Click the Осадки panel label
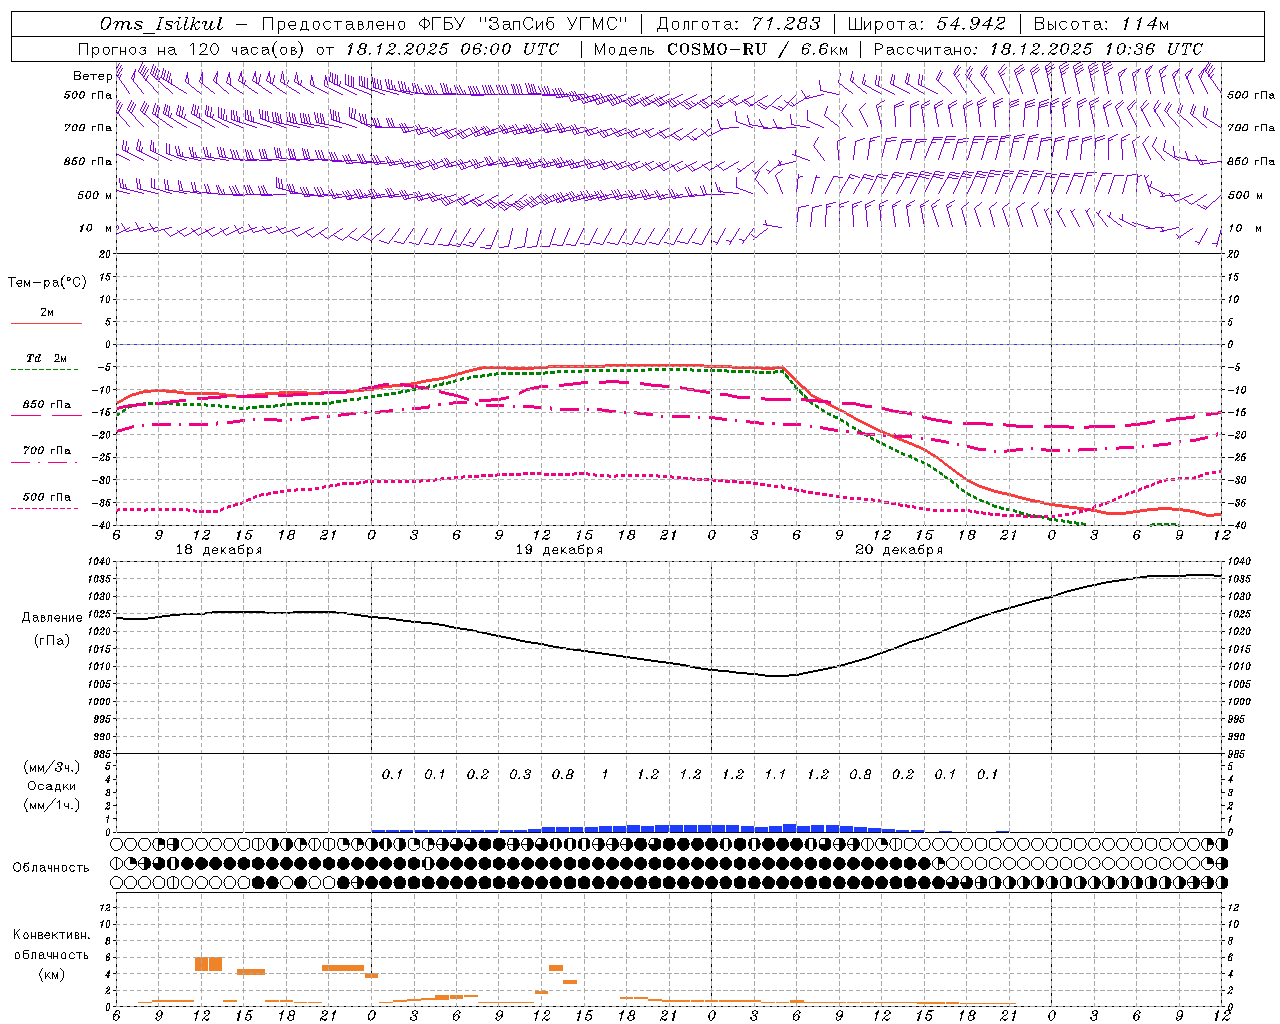This screenshot has width=1280, height=1024. point(51,786)
